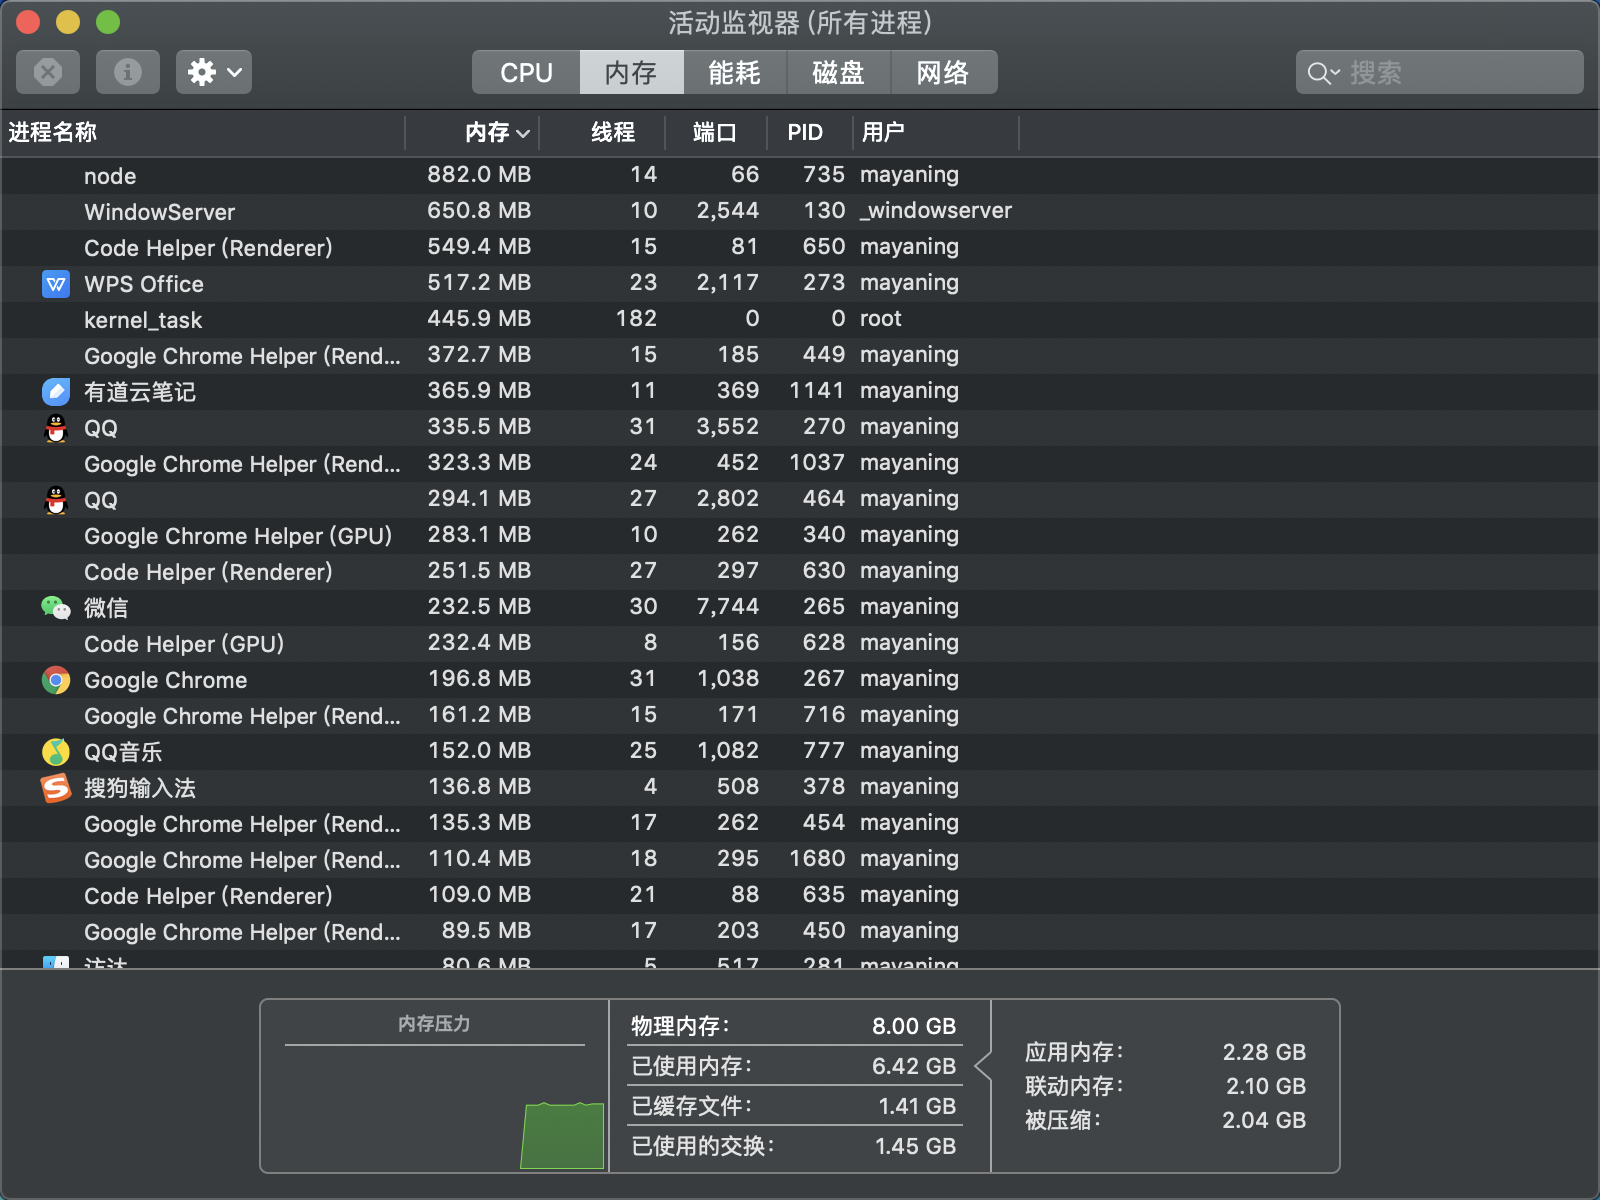Select the 能耗 tab
Viewport: 1600px width, 1200px height.
point(735,72)
